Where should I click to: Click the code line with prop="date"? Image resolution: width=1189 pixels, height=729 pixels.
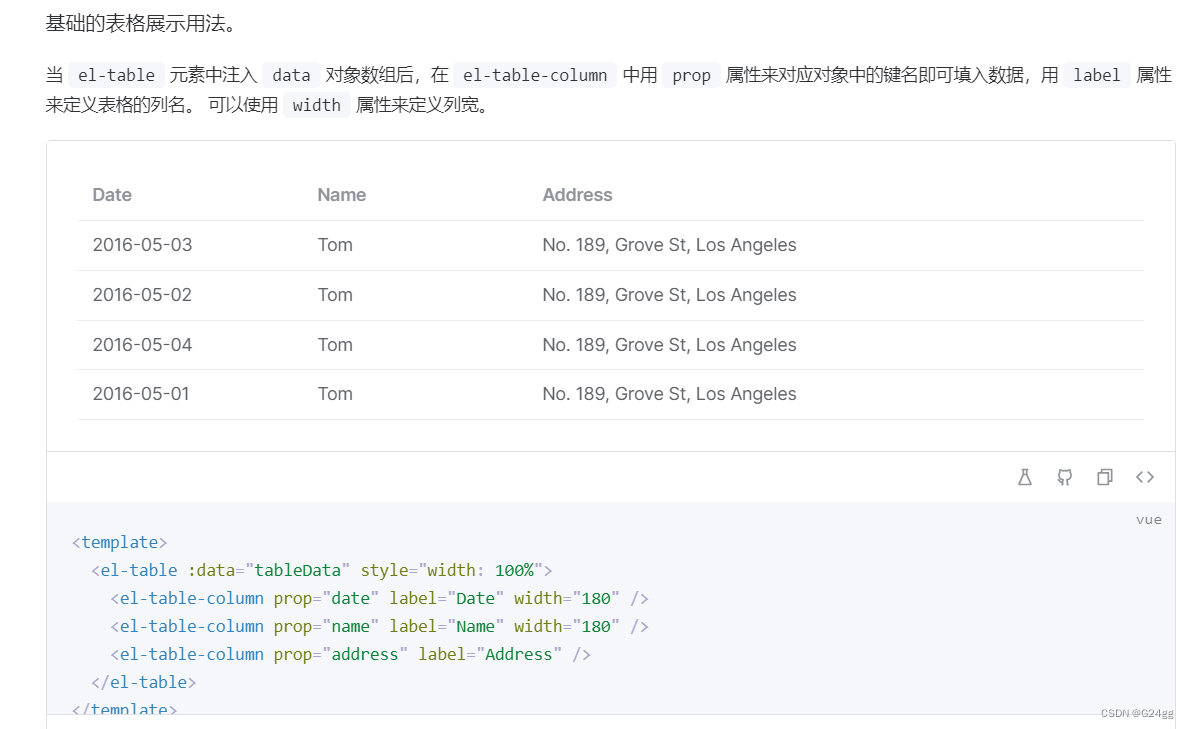(380, 599)
